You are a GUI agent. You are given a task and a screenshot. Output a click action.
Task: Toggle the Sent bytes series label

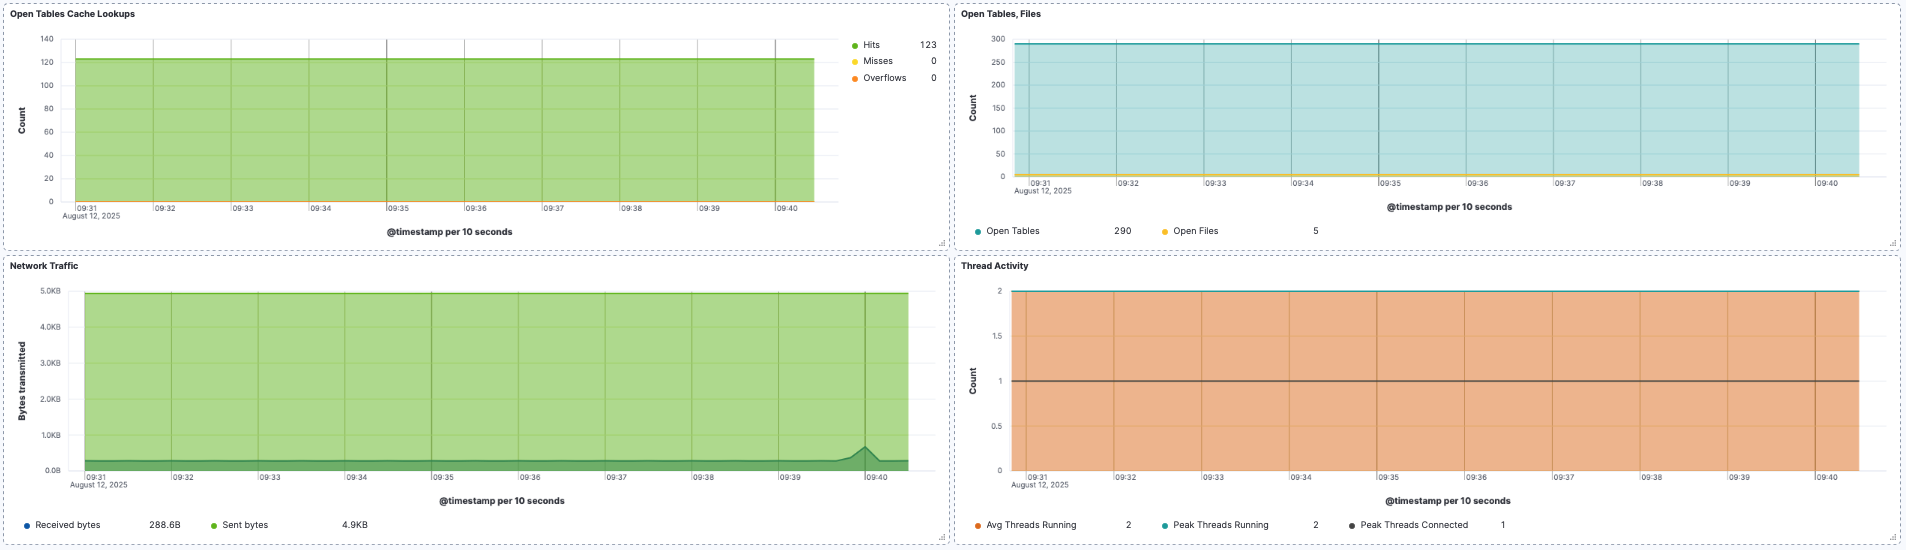(x=245, y=525)
